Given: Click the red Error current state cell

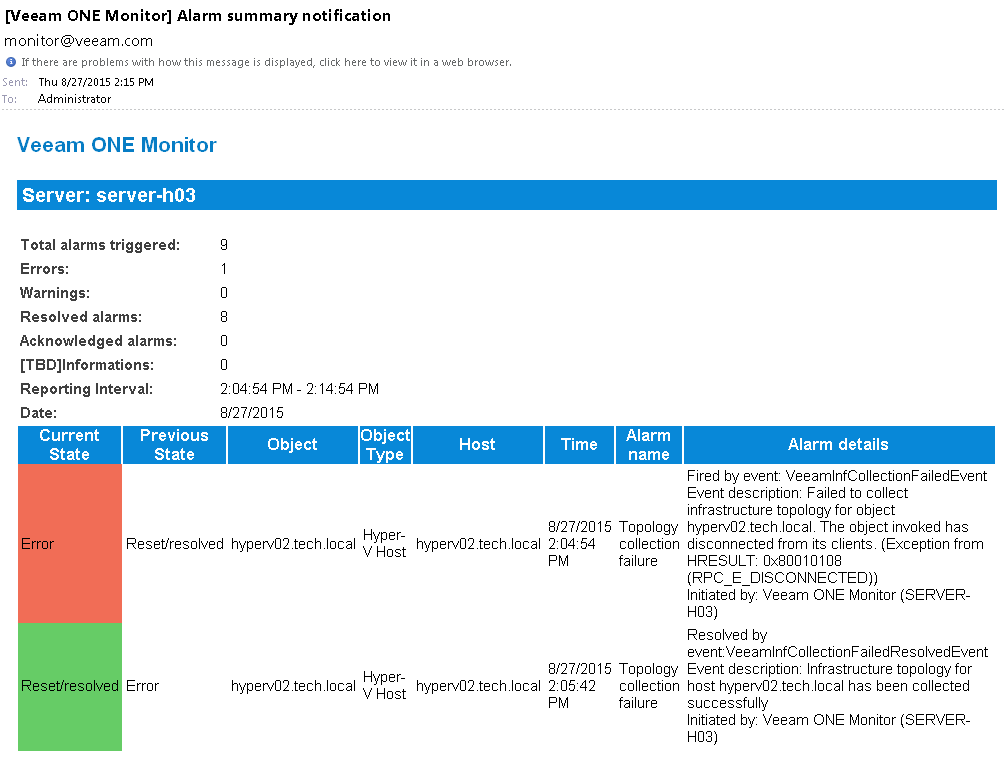Looking at the screenshot, I should click(x=70, y=544).
